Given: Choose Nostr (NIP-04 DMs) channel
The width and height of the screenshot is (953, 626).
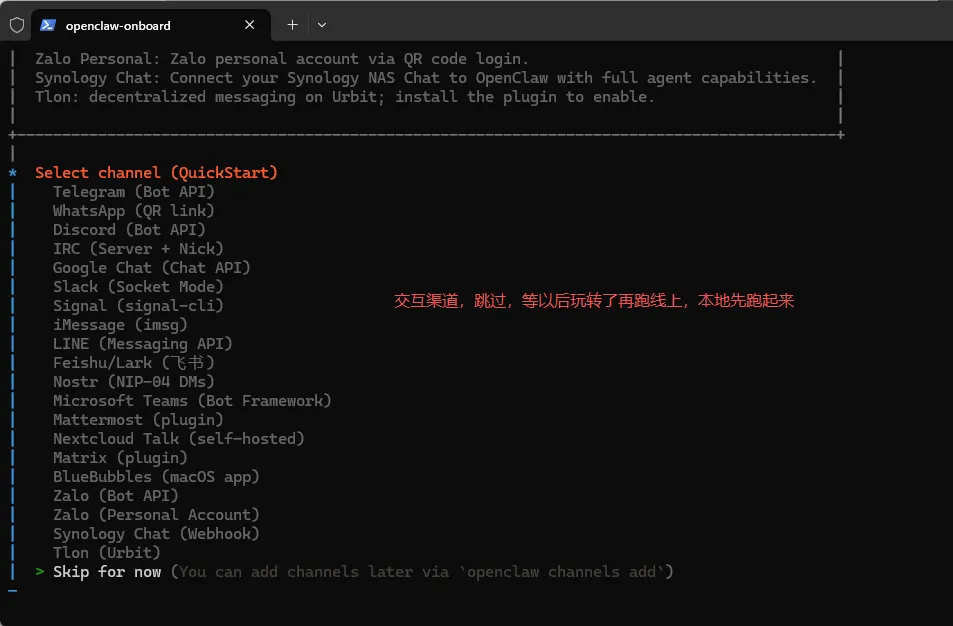Looking at the screenshot, I should point(134,381).
